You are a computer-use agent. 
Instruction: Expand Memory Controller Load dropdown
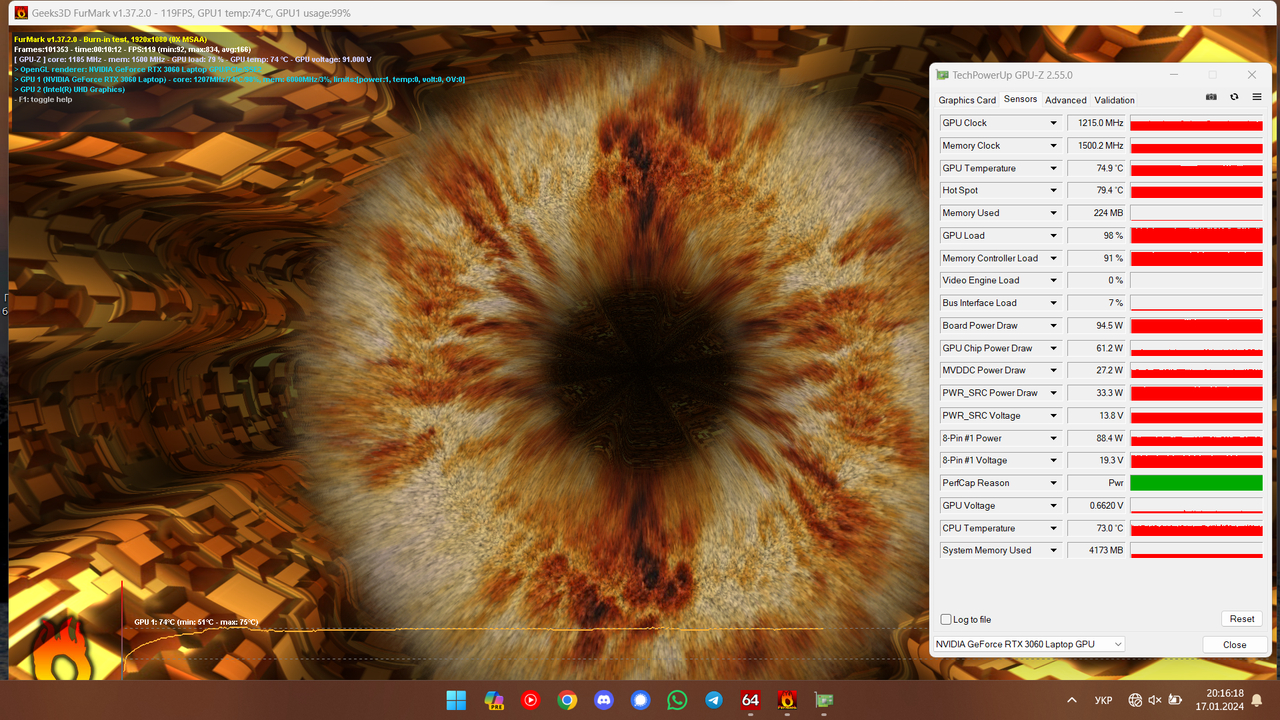(1053, 258)
